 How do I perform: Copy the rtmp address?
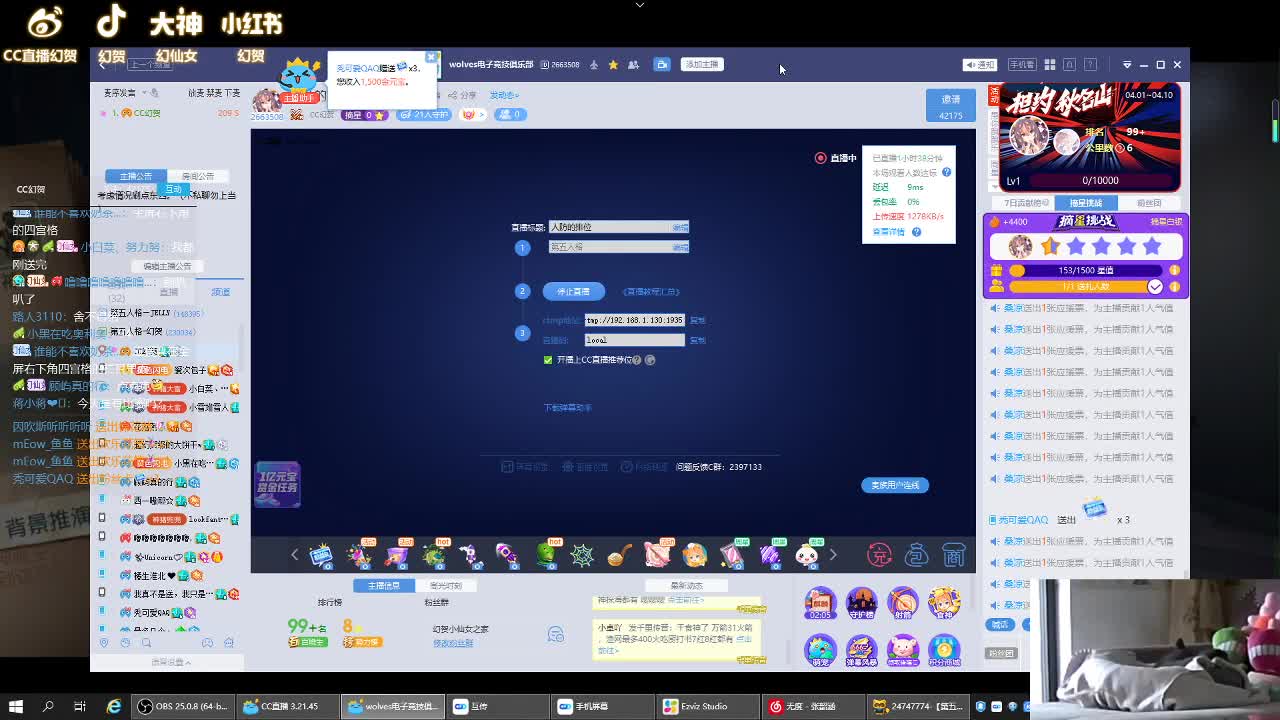pos(698,321)
